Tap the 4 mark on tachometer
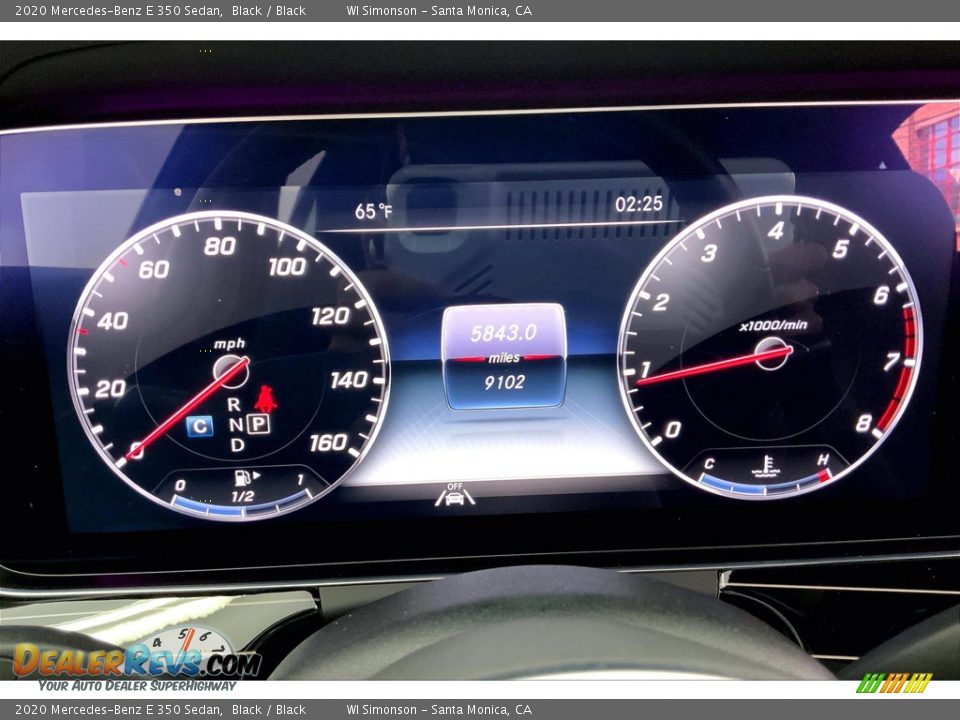 click(x=776, y=231)
